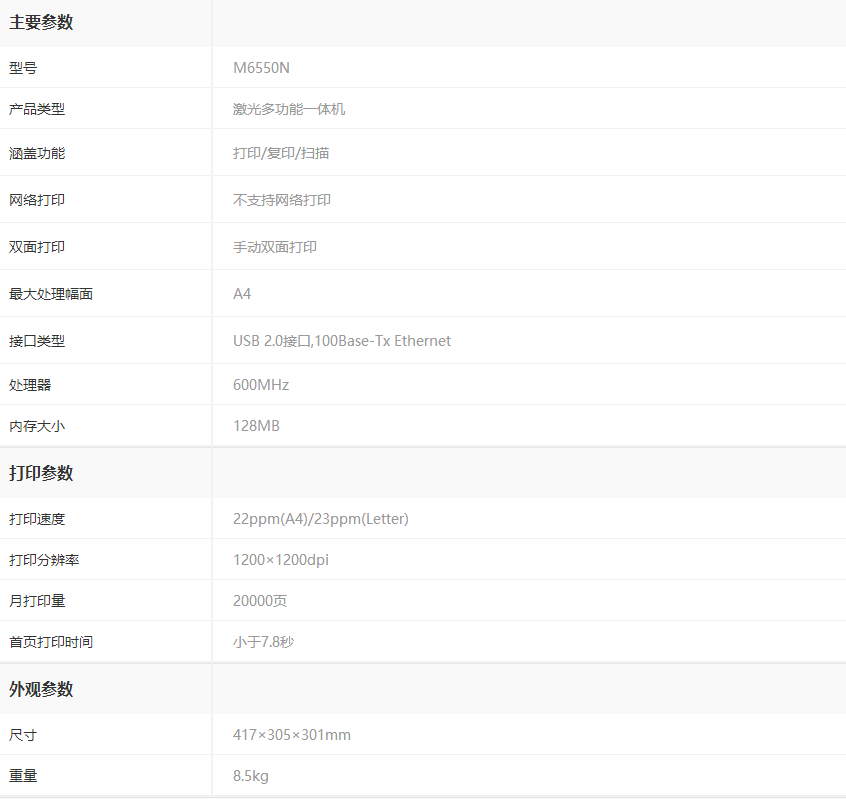The width and height of the screenshot is (846, 799).
Task: Click the M6550N model number value
Action: pyautogui.click(x=261, y=68)
